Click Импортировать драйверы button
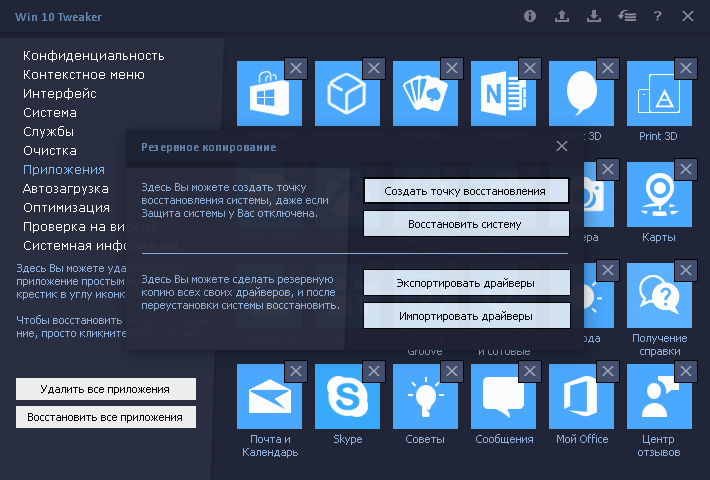Screen dimensions: 710x480 (466, 316)
